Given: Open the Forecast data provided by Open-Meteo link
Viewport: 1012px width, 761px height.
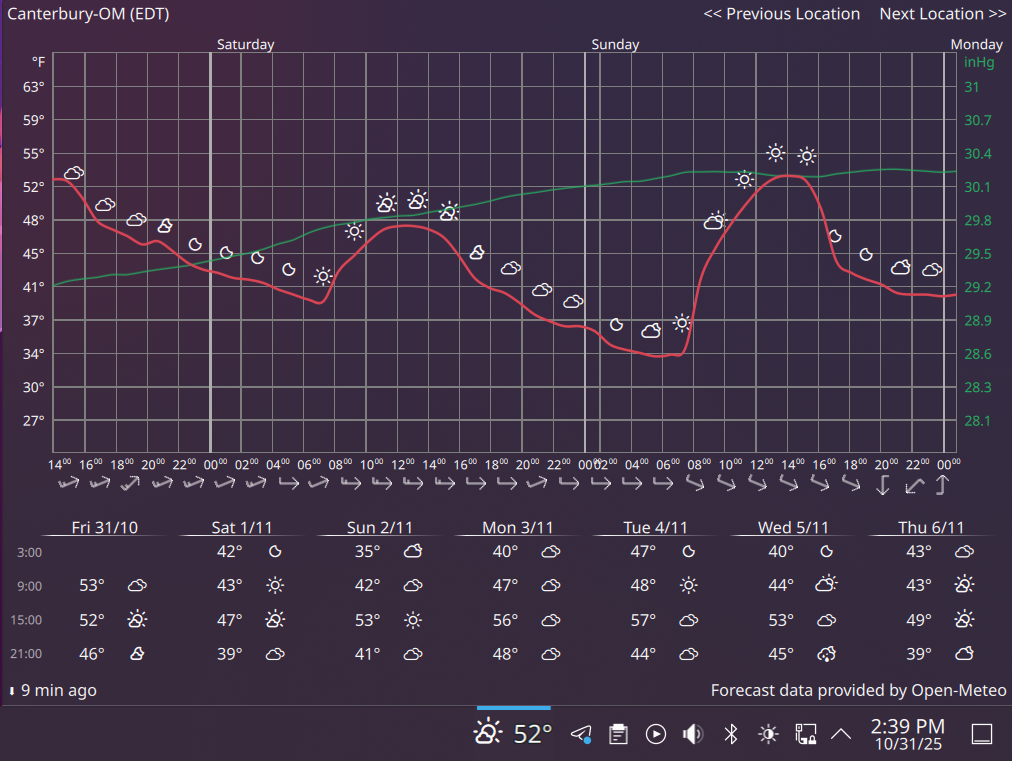Looking at the screenshot, I should click(858, 690).
